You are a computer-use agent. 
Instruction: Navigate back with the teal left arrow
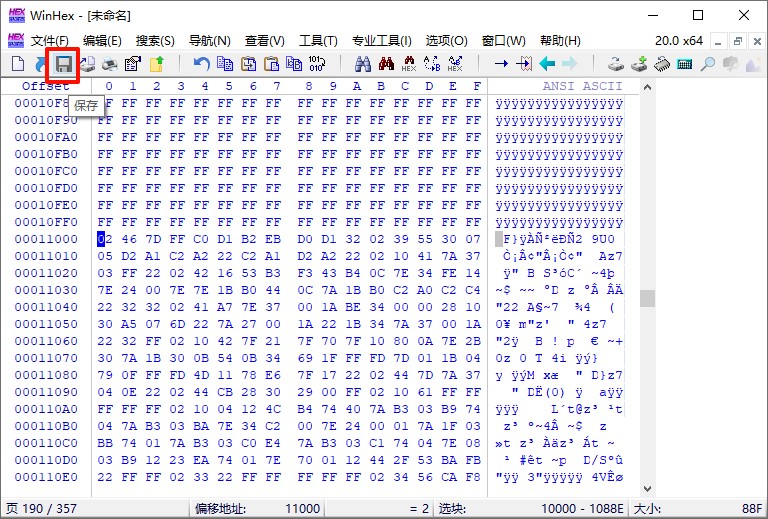click(x=547, y=64)
